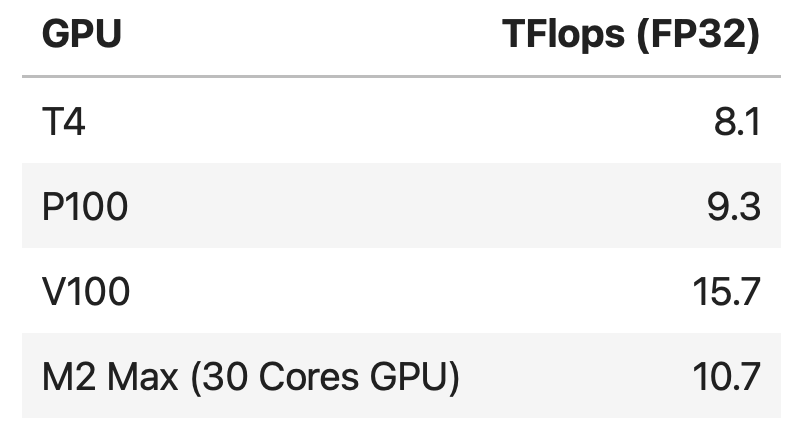Click the 8.1 TFlops value
This screenshot has width=796, height=430.
coord(738,122)
